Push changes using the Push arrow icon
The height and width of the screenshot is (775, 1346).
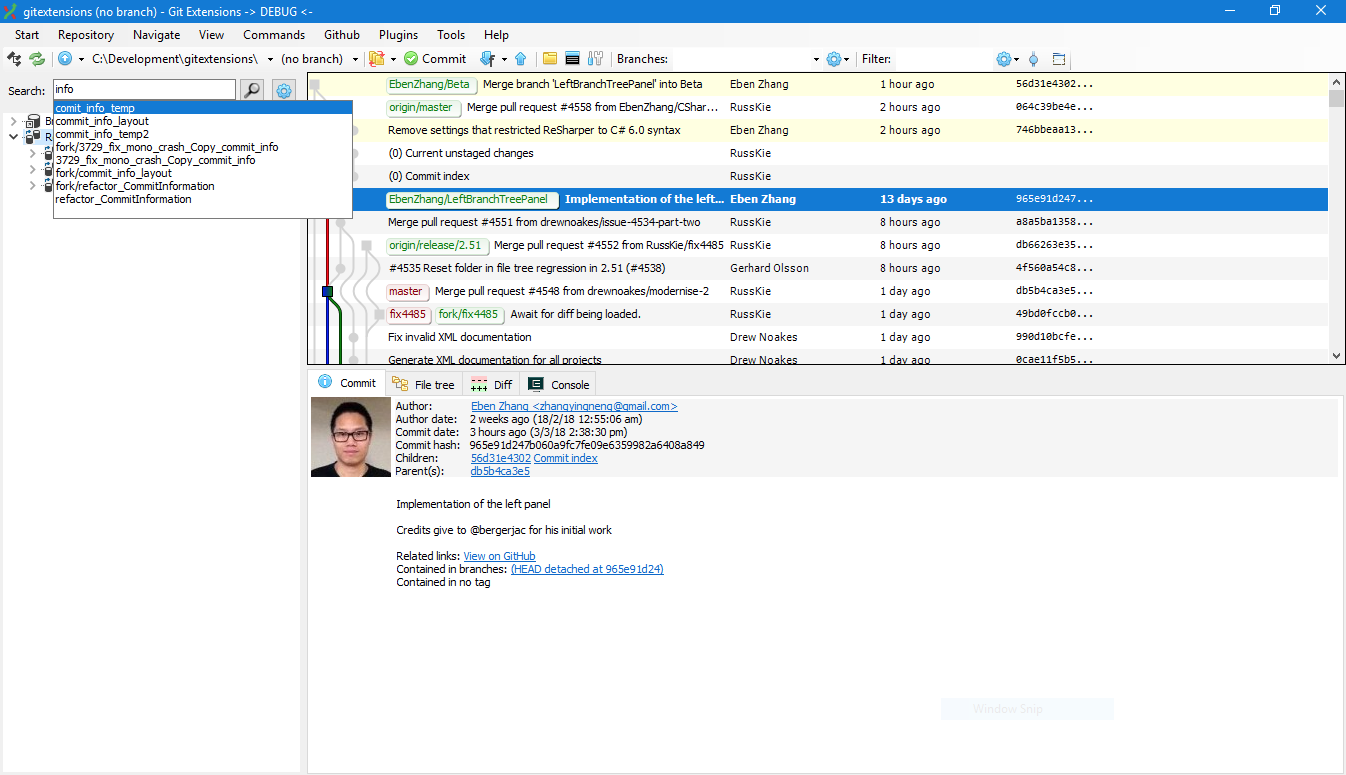(x=520, y=58)
